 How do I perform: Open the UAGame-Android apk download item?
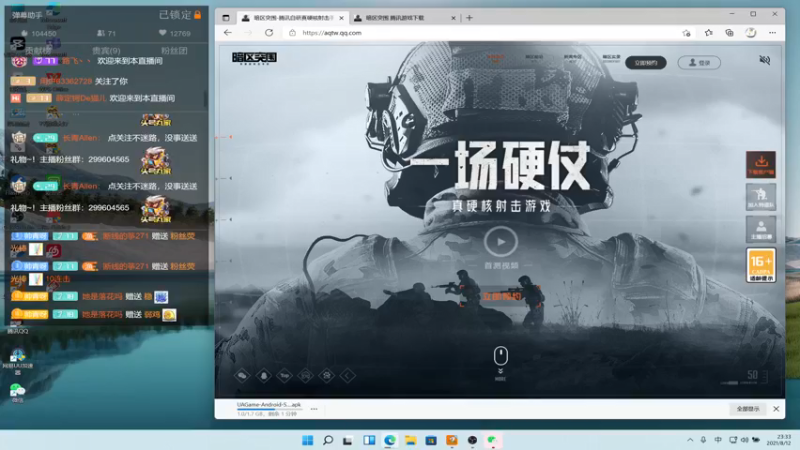[269, 409]
